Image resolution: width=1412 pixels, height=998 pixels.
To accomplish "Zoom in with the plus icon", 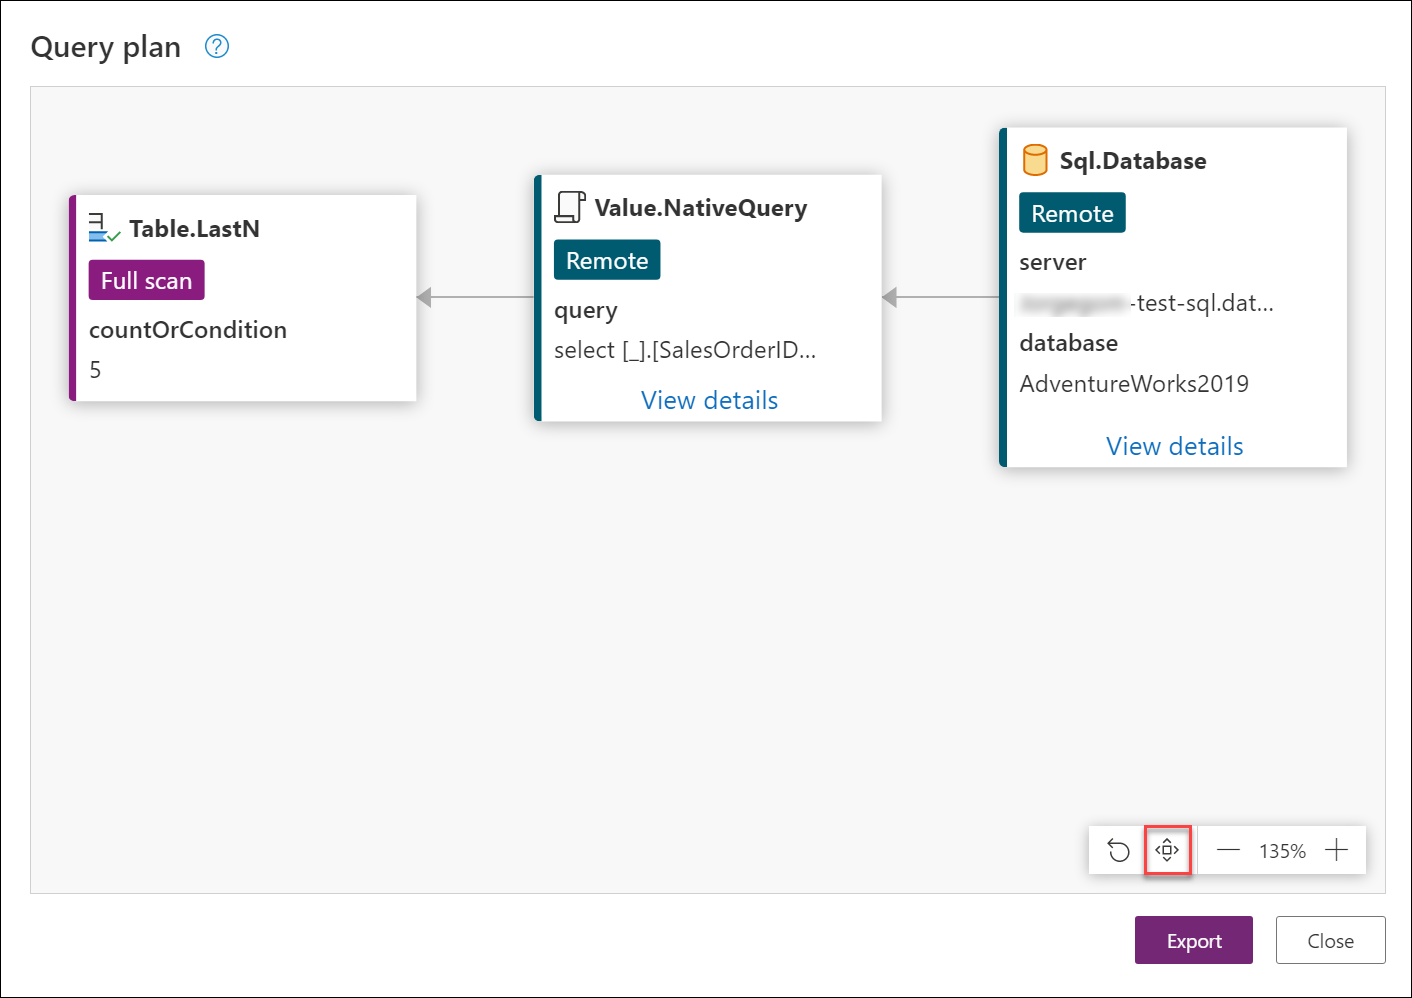I will pos(1337,851).
